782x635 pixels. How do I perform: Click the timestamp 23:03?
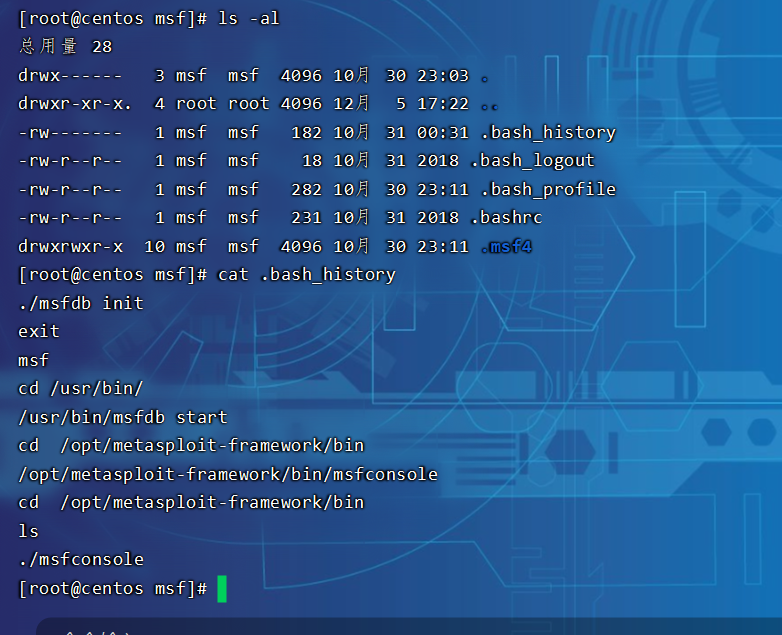(443, 76)
